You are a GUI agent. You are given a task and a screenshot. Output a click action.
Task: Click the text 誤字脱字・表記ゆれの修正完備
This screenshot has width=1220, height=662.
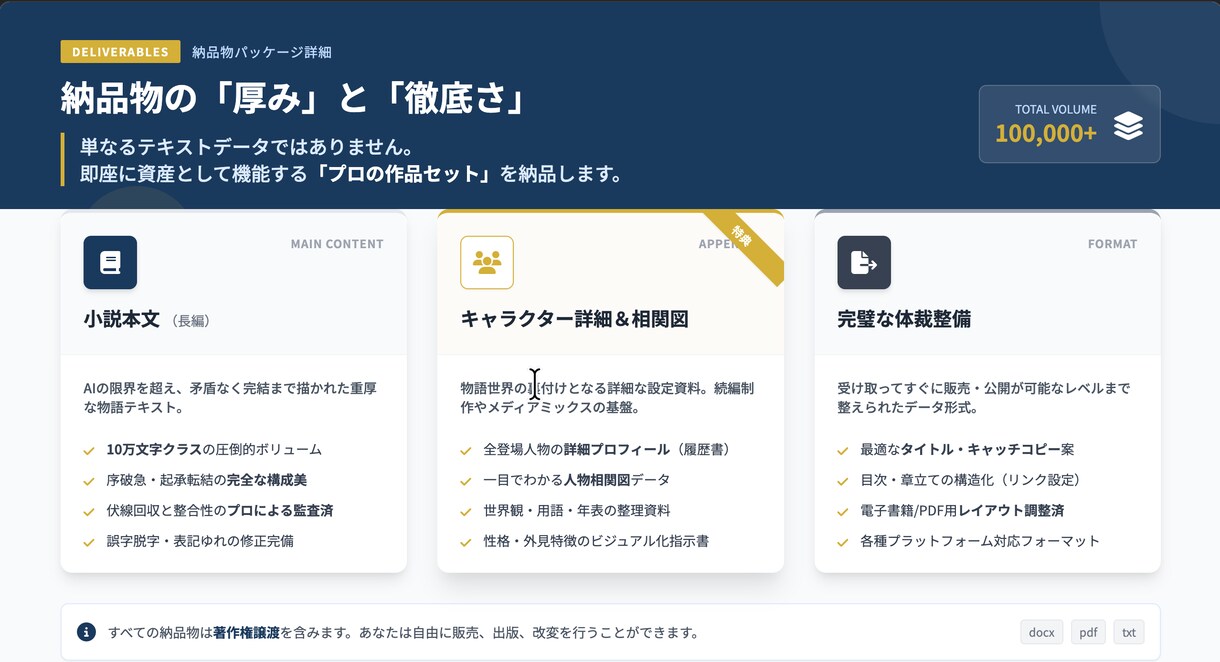[x=200, y=541]
